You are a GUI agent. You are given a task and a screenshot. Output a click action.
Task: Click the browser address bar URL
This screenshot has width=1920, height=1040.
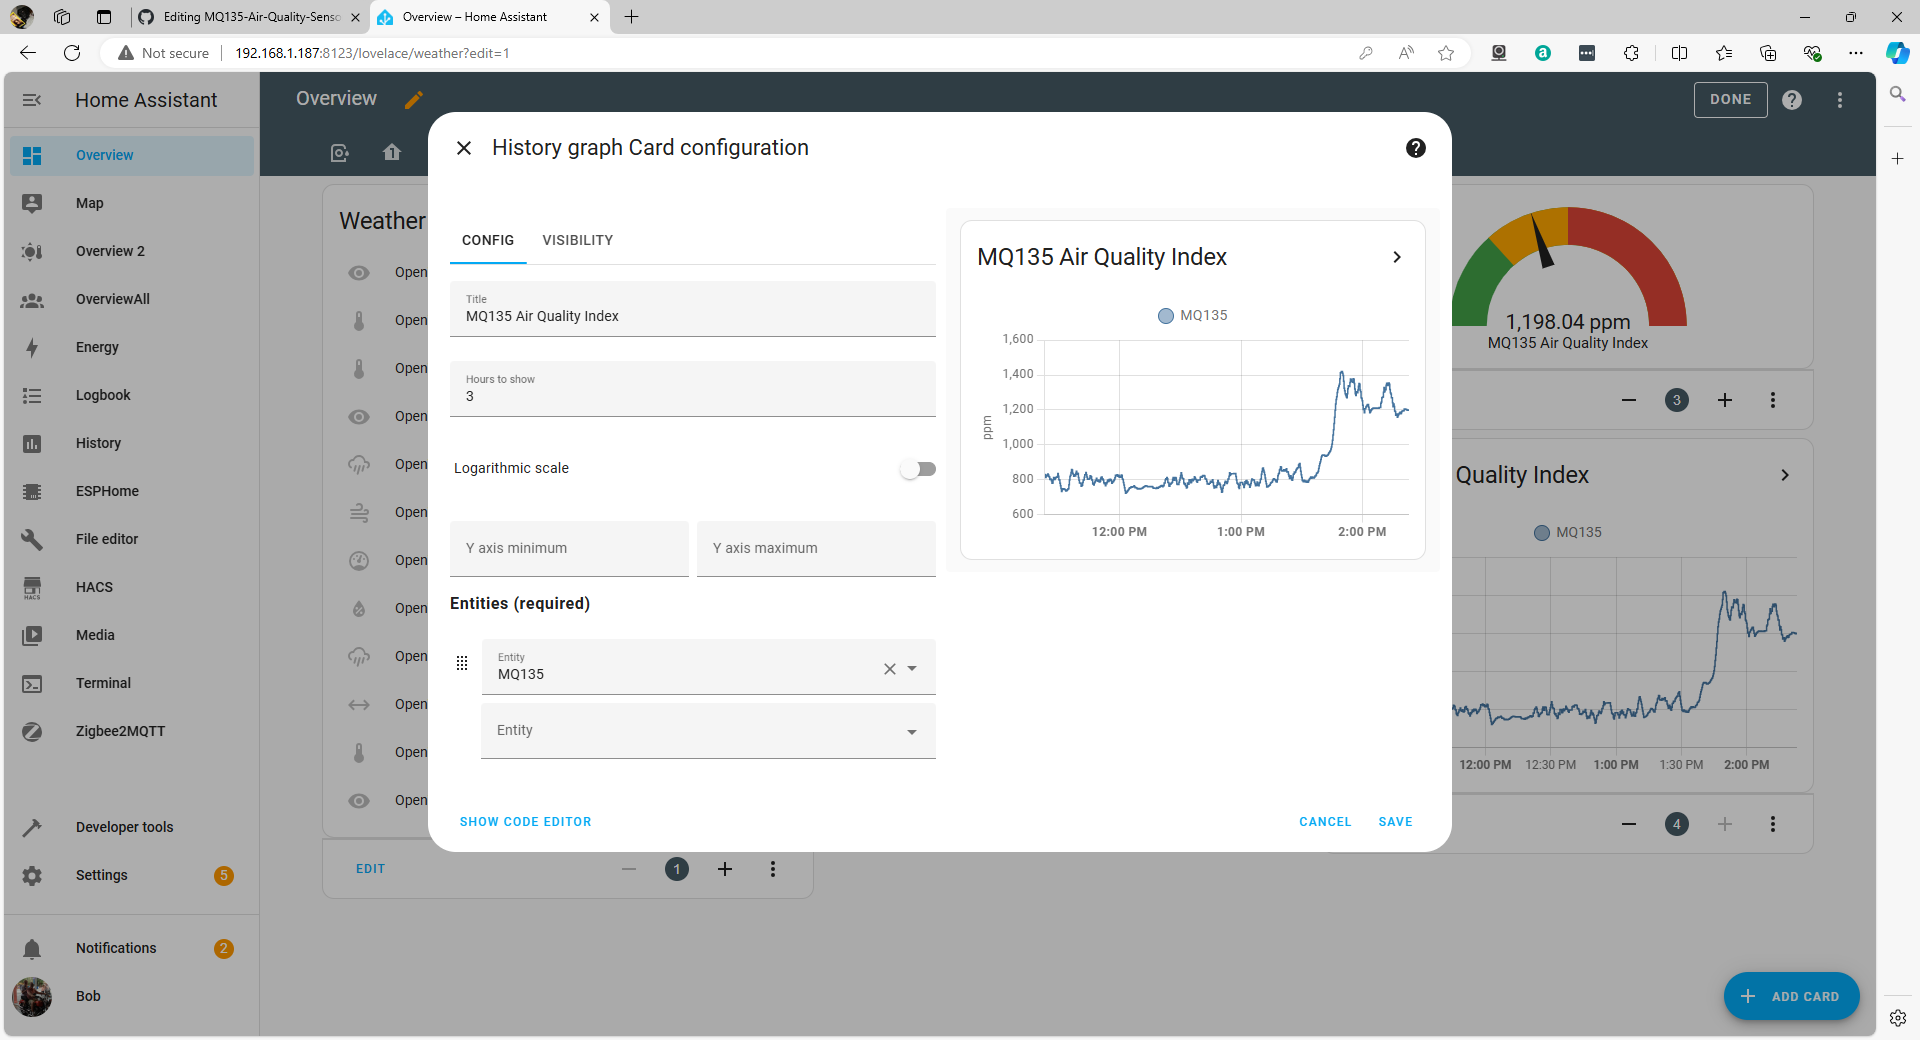pos(372,53)
